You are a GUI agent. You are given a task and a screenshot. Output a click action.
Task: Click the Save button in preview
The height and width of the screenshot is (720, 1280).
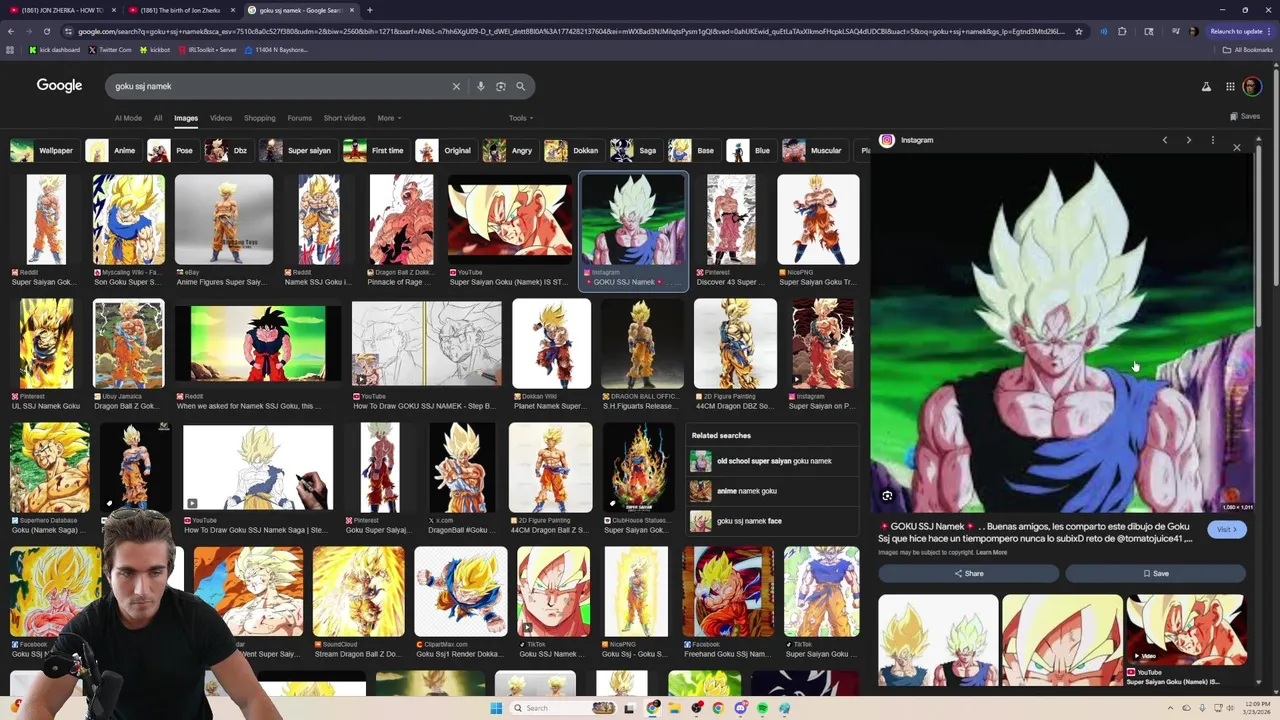(1155, 573)
